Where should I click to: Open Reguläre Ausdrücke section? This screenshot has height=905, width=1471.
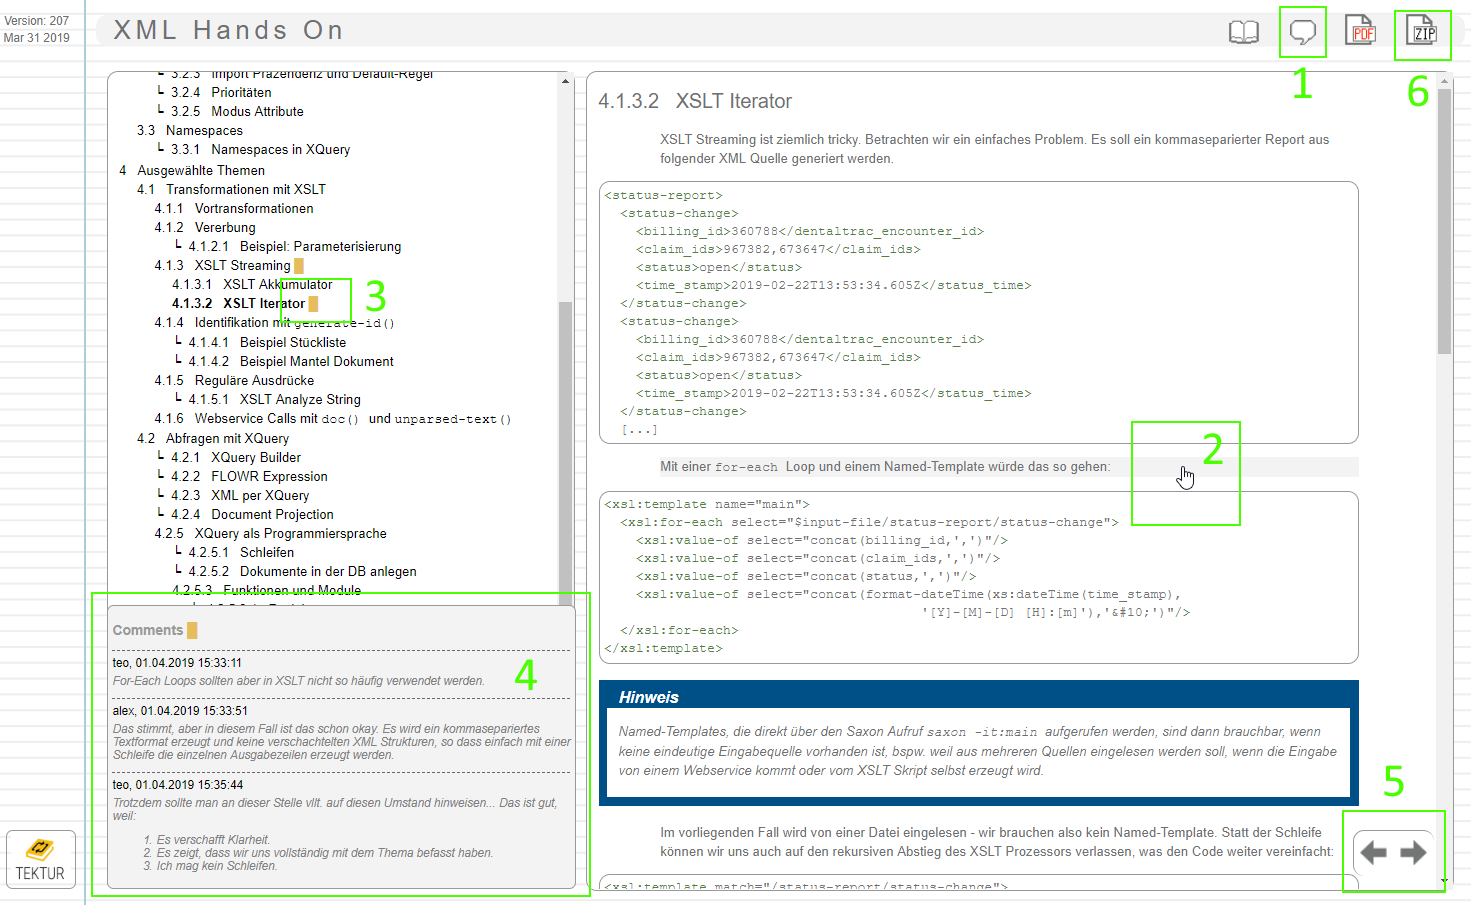click(254, 380)
